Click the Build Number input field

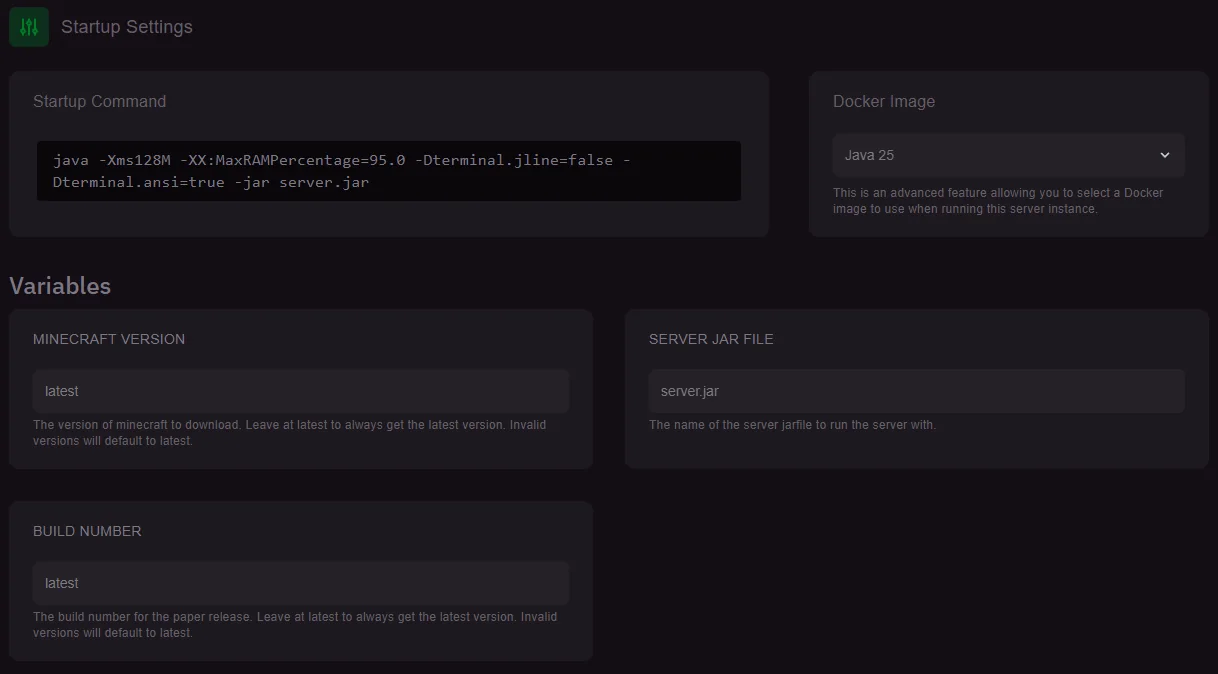coord(301,583)
